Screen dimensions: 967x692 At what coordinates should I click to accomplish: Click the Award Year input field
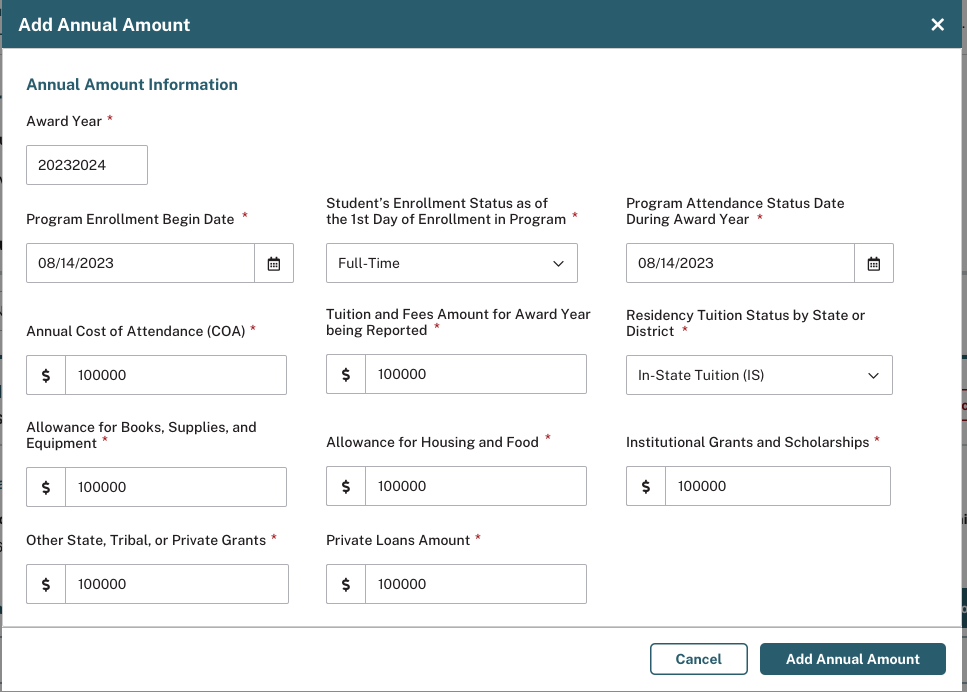point(87,165)
